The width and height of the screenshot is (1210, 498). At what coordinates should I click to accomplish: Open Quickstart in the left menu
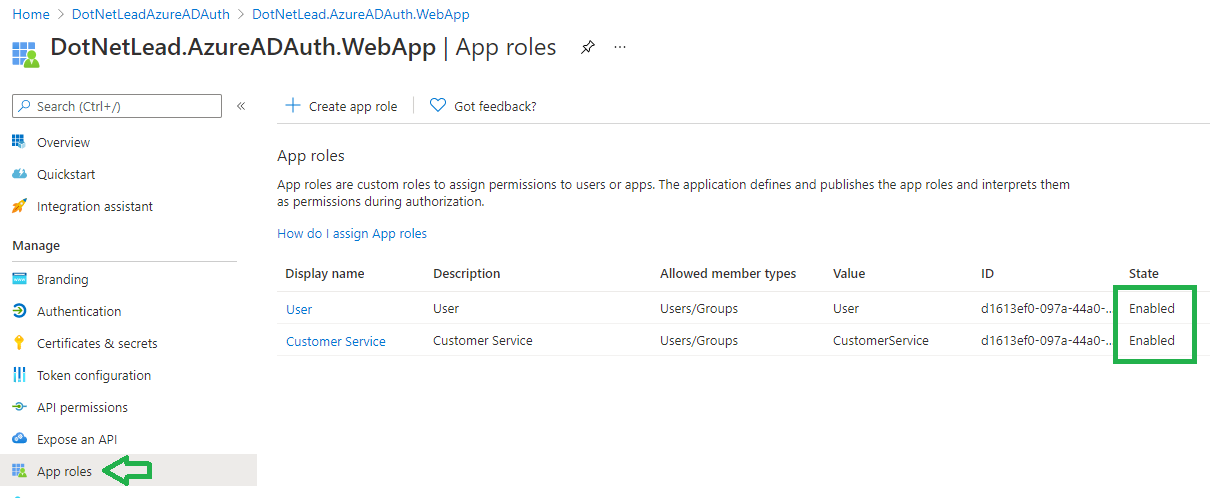click(x=66, y=174)
